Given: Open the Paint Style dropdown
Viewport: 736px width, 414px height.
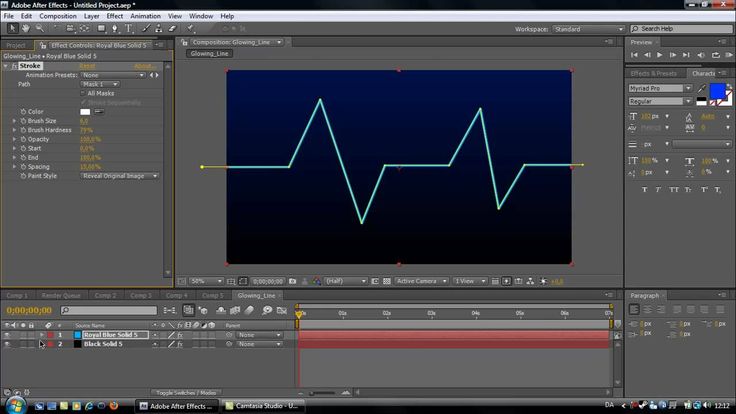Looking at the screenshot, I should [119, 176].
